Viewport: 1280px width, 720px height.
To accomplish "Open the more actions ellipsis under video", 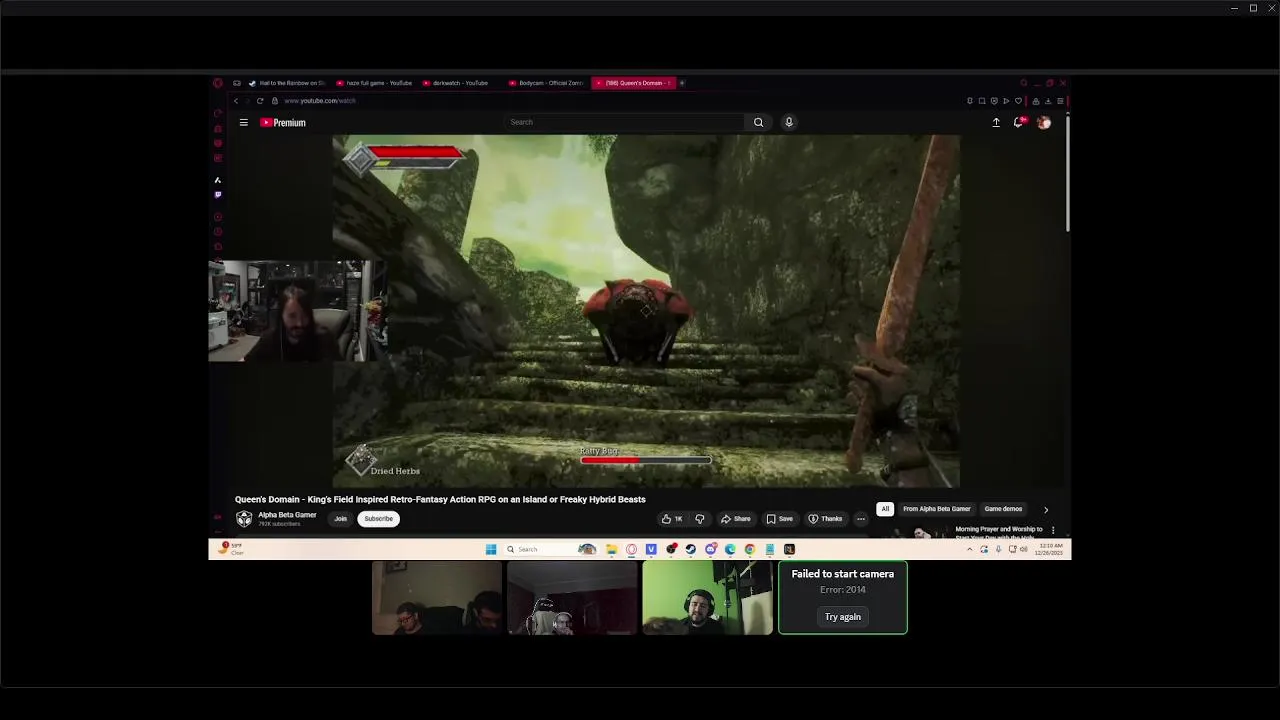I will point(861,519).
